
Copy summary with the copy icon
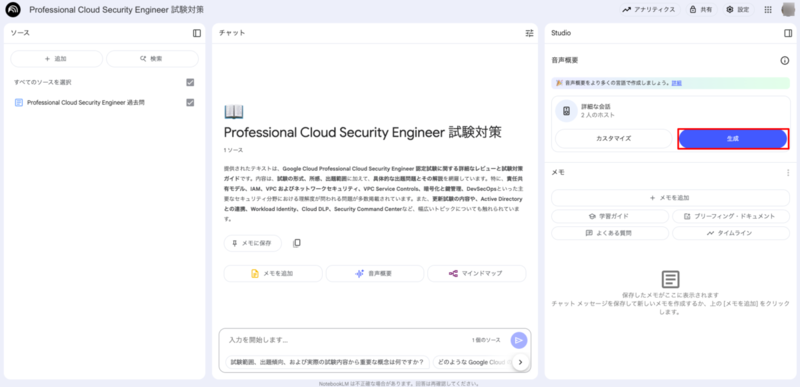(297, 243)
